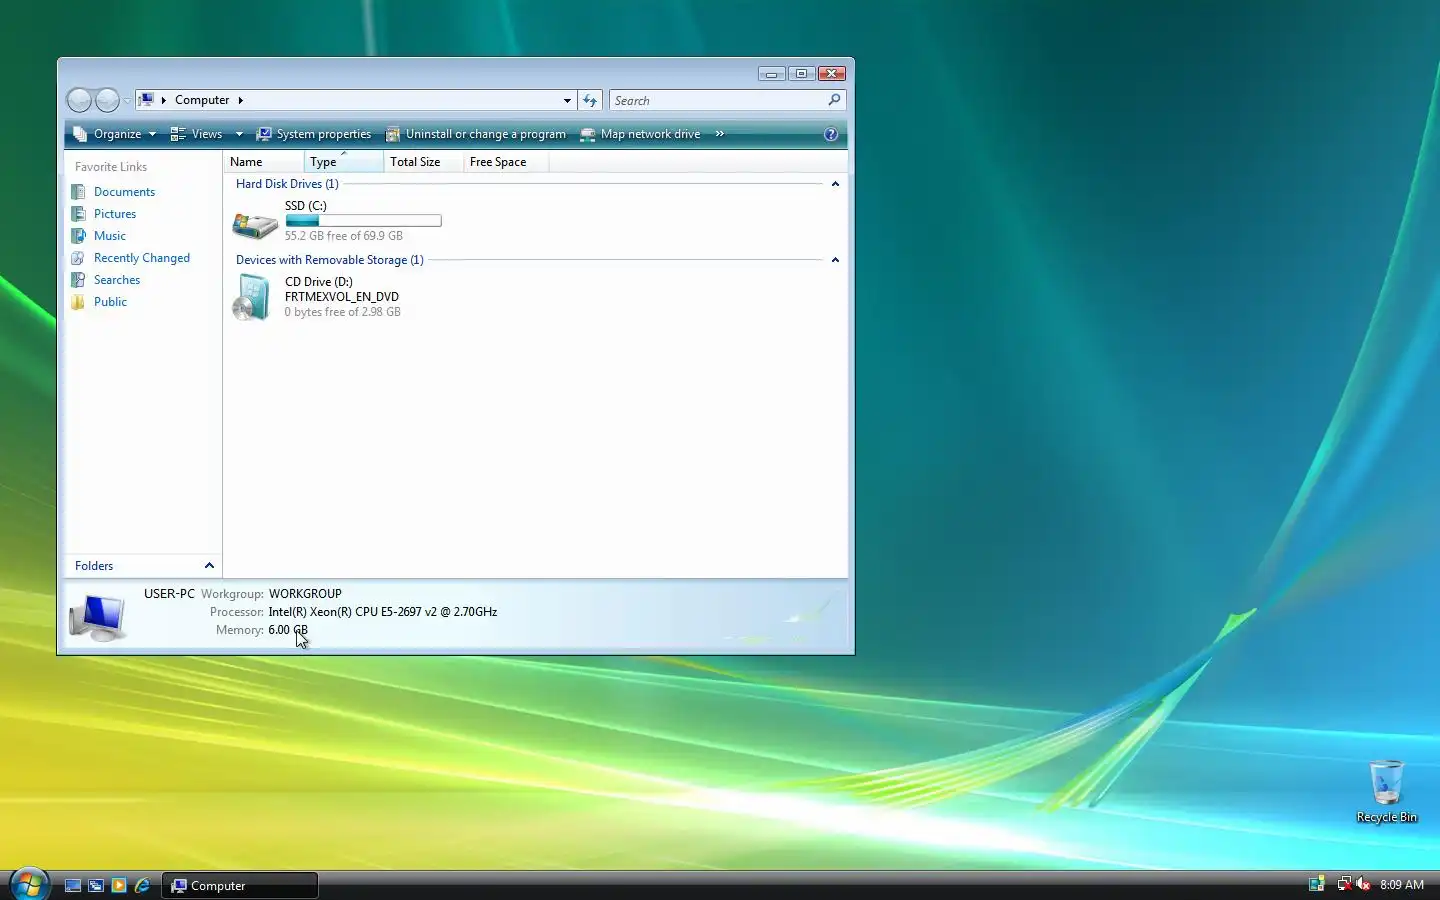Click the FRTMEXVOL_EN_DVD label

[x=342, y=297]
